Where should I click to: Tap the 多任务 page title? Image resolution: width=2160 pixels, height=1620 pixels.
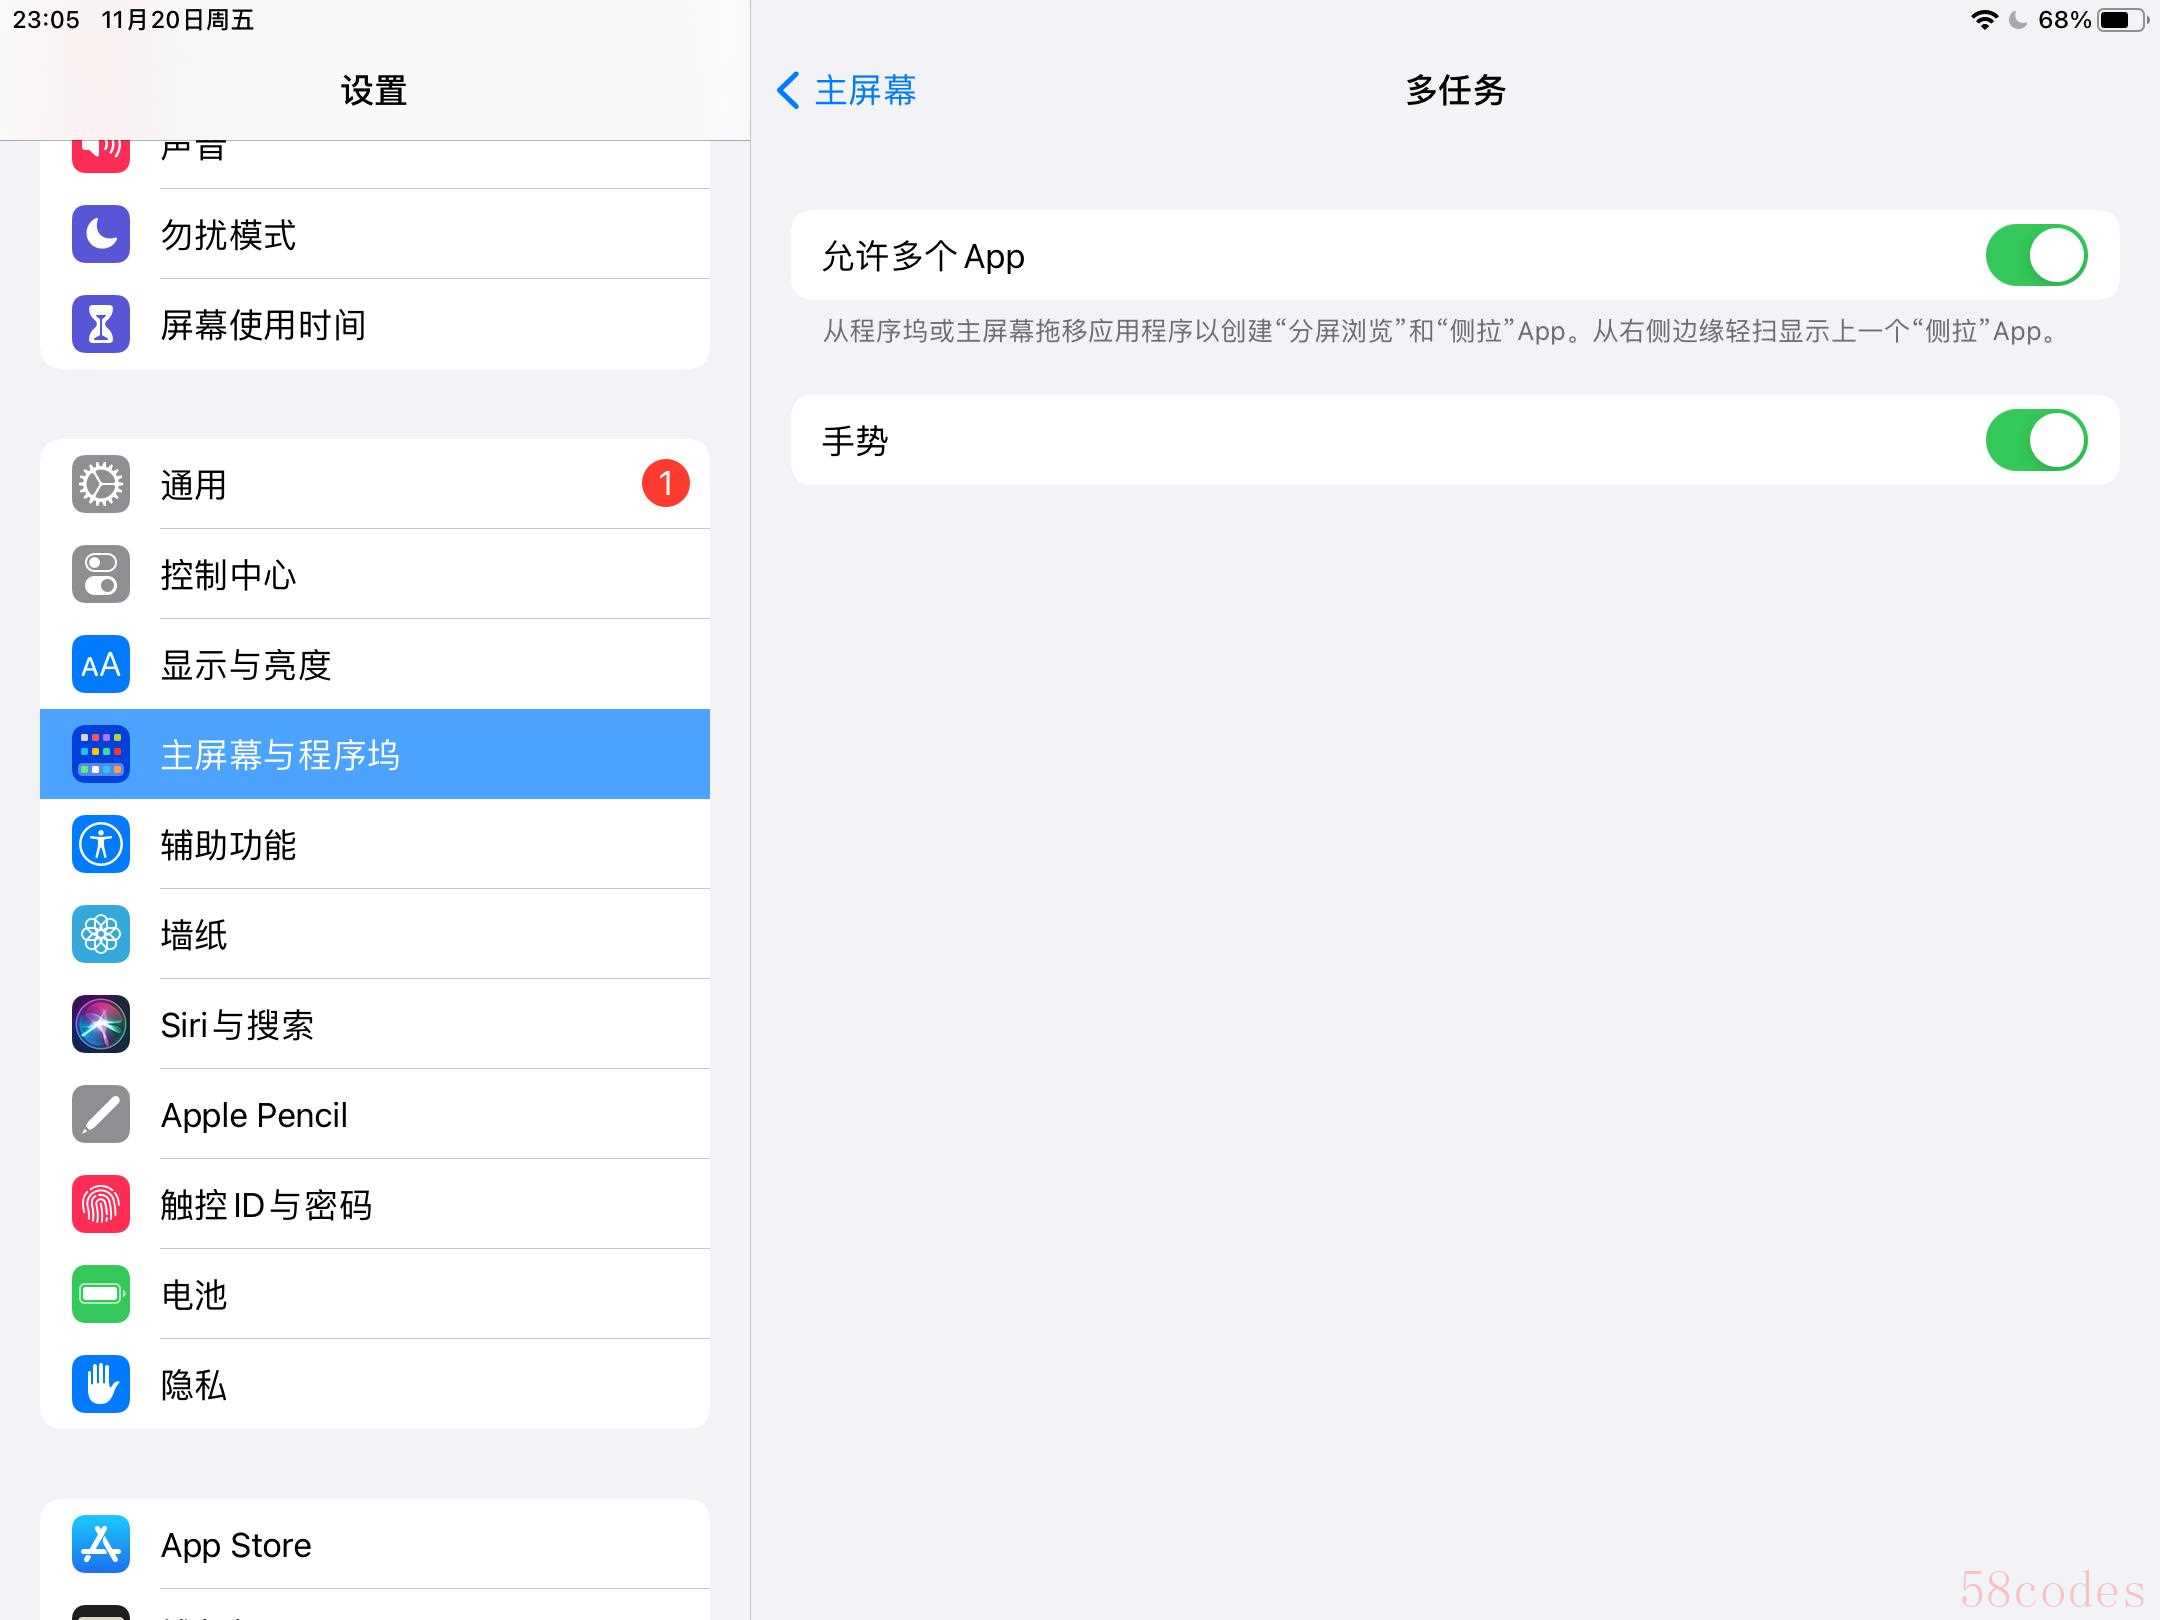click(x=1455, y=90)
